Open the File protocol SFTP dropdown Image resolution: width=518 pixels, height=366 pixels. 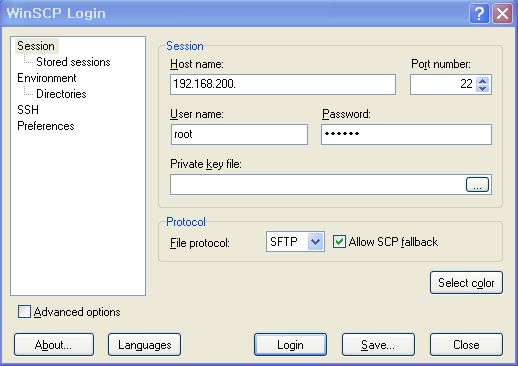click(315, 242)
